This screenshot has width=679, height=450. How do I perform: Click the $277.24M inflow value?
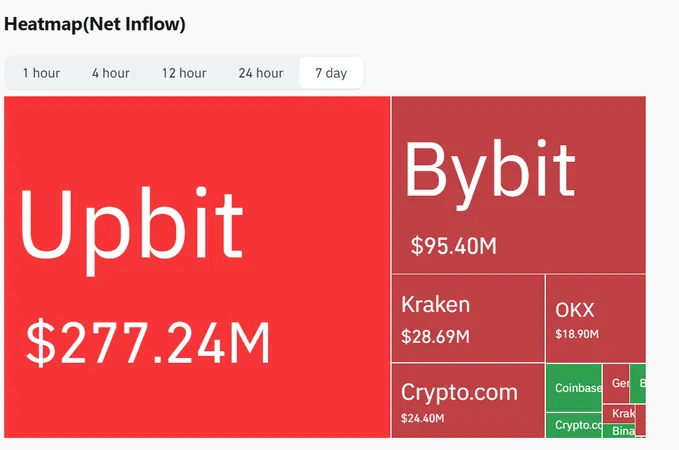(148, 343)
